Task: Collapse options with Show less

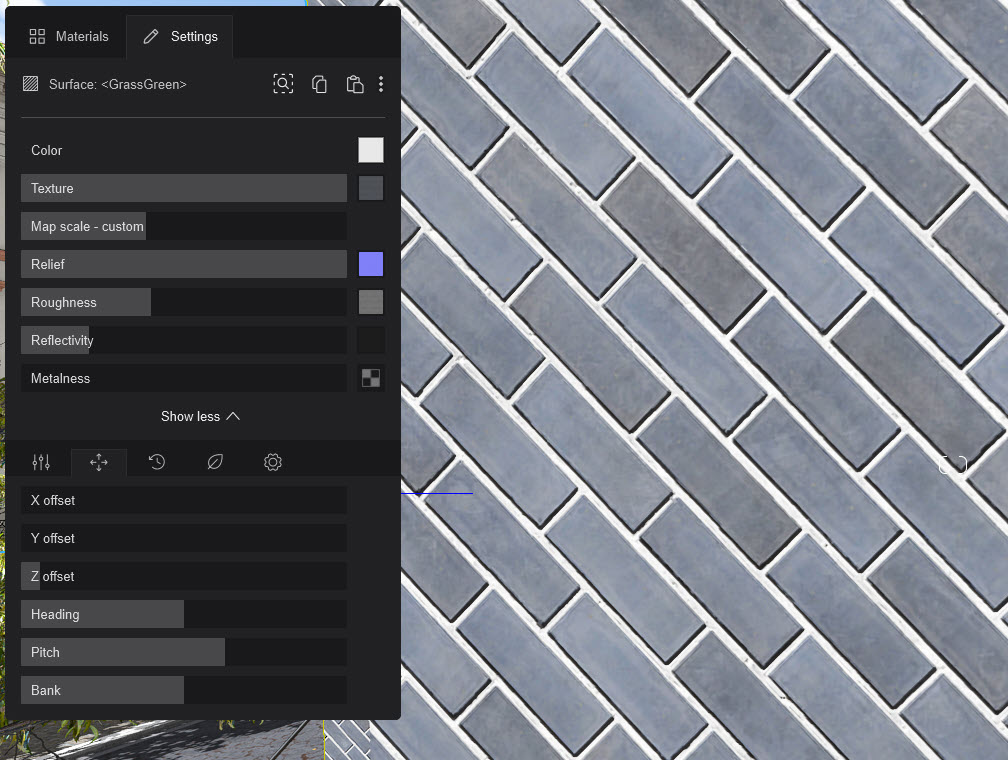Action: coord(200,416)
